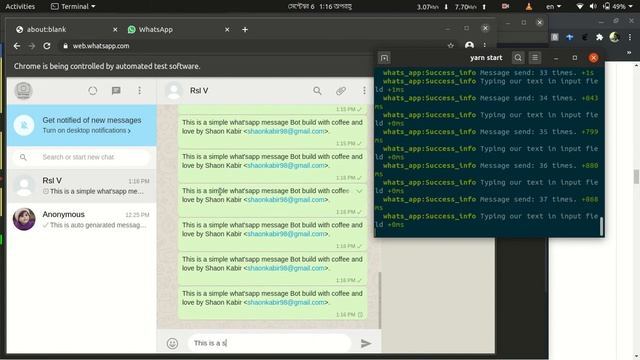Click Rsl V avatar in chat header
Screen dimensions: 640x360
coord(174,91)
